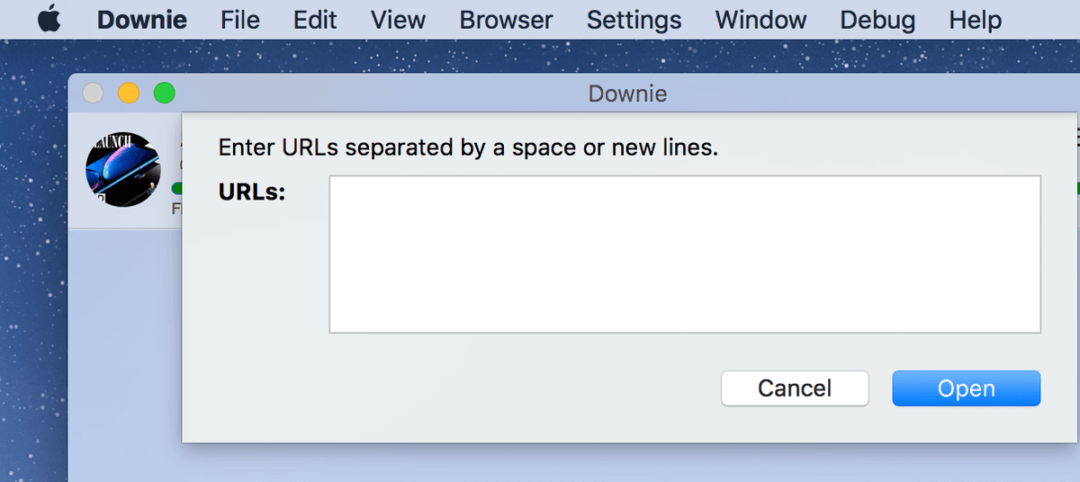Open the Apple menu
Image resolution: width=1080 pixels, height=482 pixels.
pos(48,20)
